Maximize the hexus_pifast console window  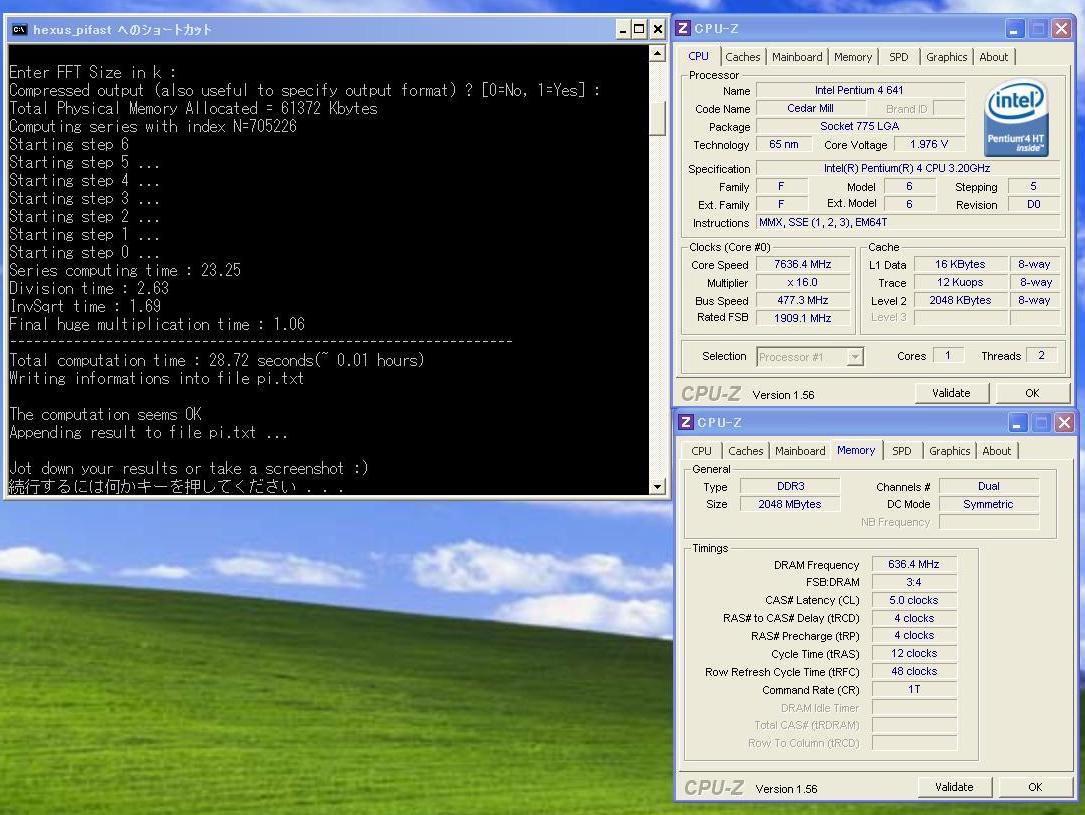coord(639,29)
